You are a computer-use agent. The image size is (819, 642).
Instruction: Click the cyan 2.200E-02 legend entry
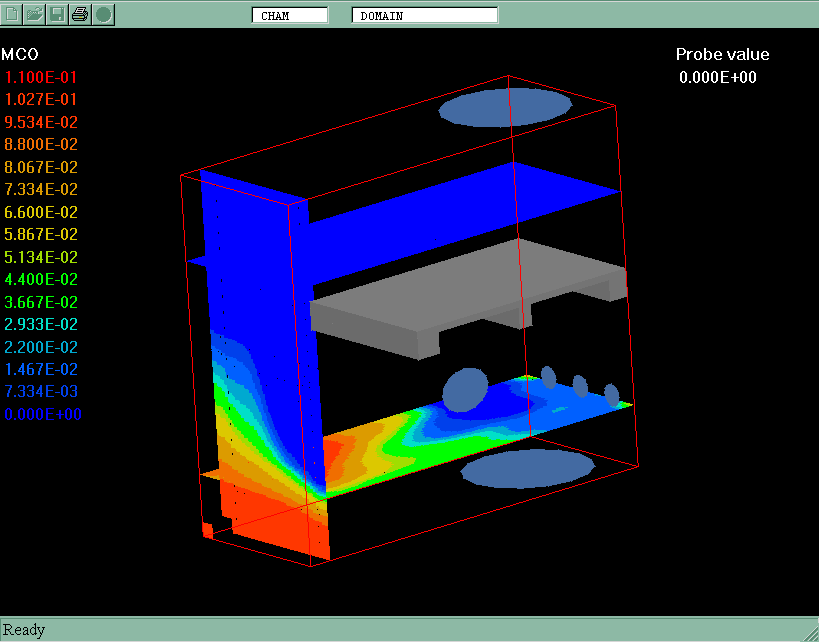coord(41,347)
